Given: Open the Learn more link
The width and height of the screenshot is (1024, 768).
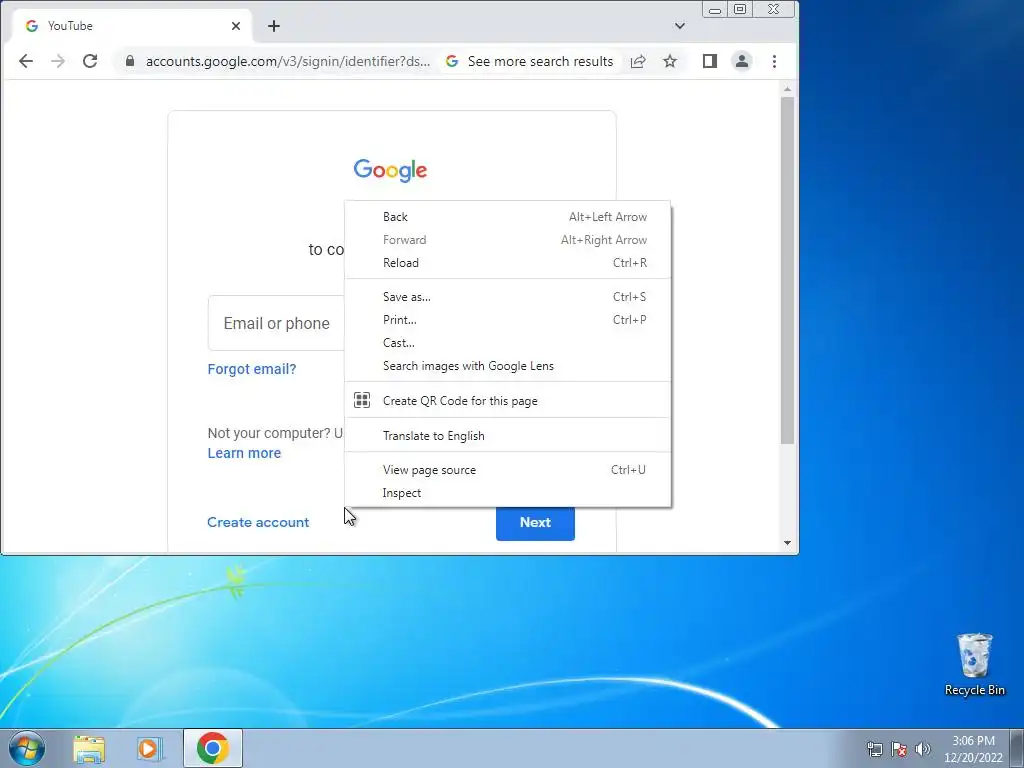Looking at the screenshot, I should click(244, 453).
